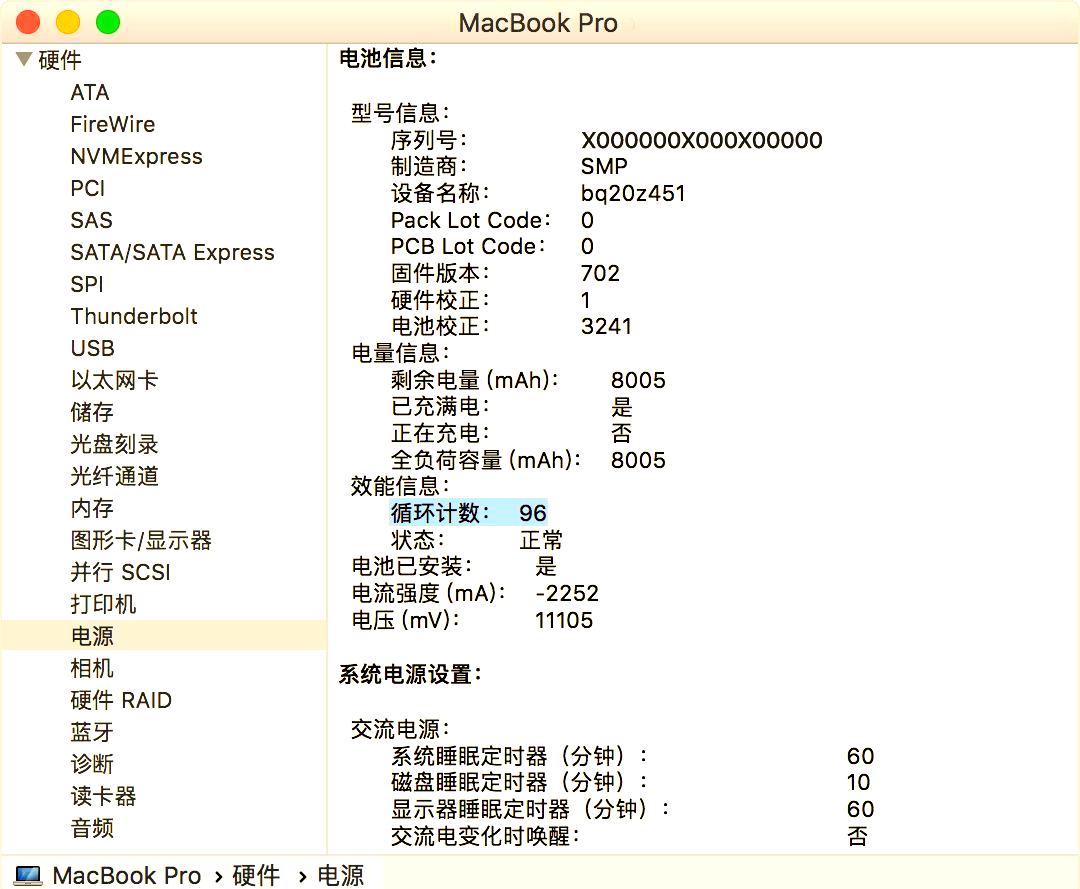This screenshot has height=889, width=1080.
Task: Select FireWire in the sidebar
Action: [x=113, y=124]
